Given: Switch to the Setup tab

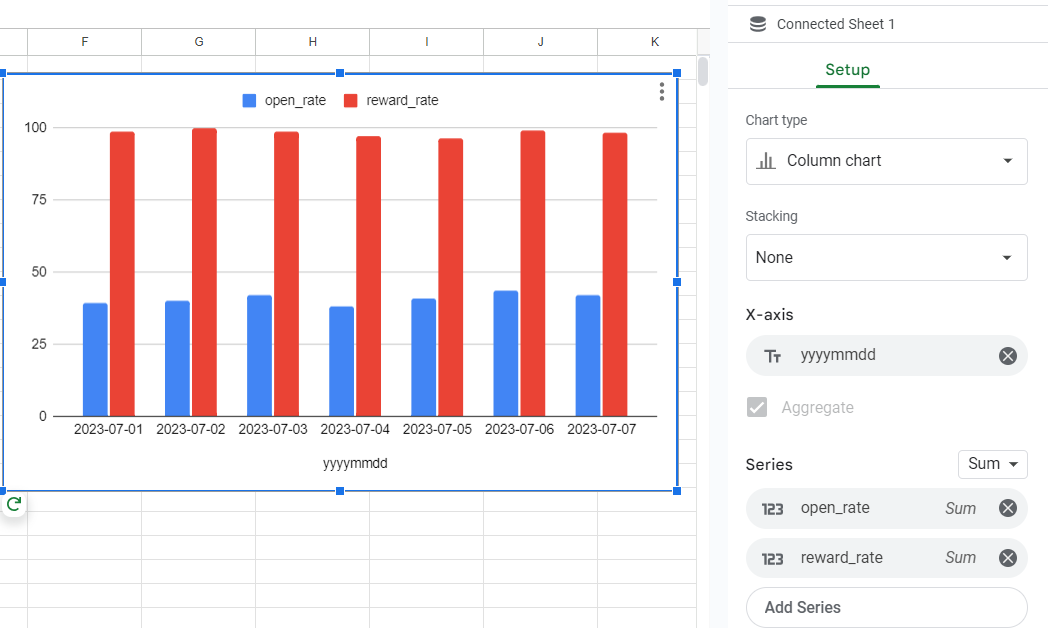Looking at the screenshot, I should (x=847, y=70).
